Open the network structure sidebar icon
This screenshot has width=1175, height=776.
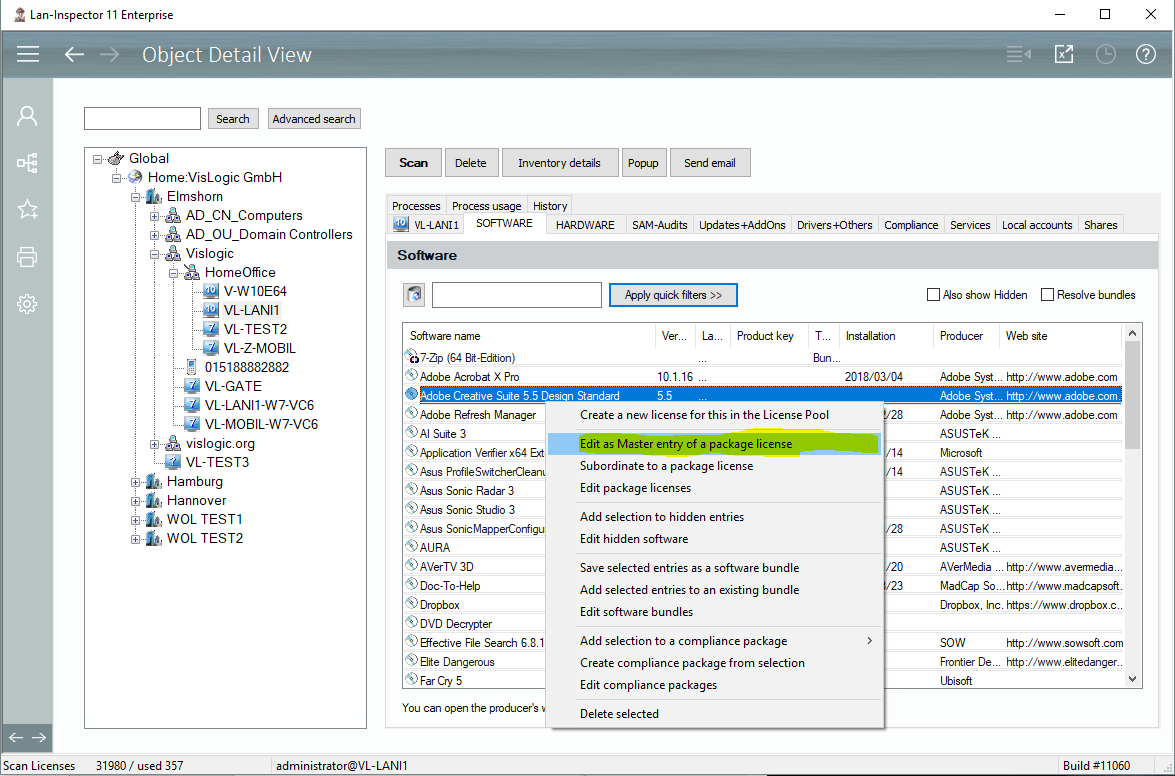point(27,163)
